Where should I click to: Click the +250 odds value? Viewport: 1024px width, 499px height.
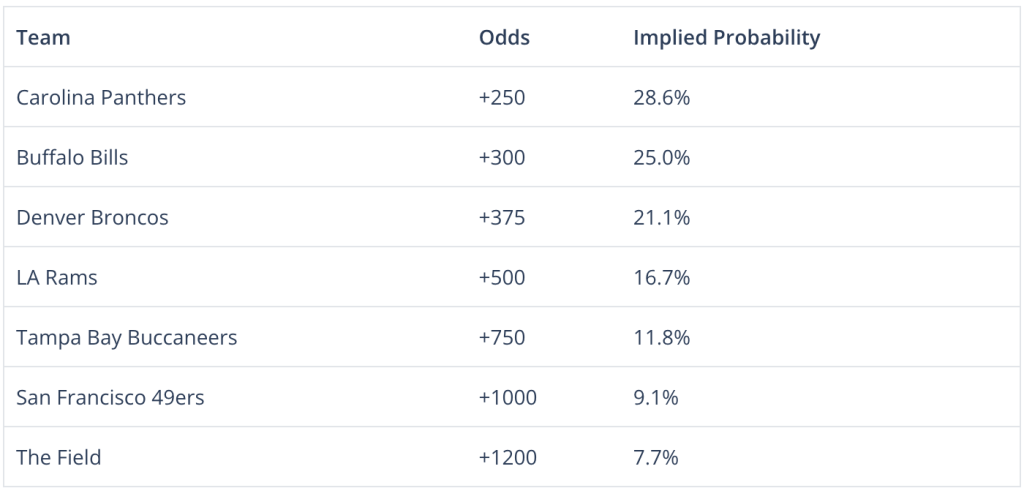502,97
